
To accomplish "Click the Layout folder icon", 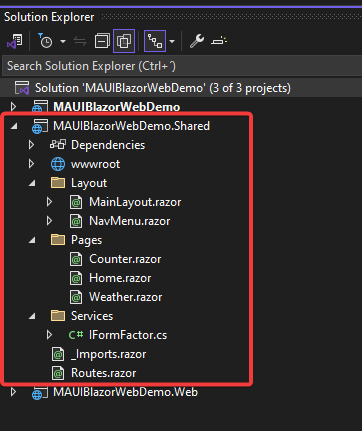I will pos(58,183).
